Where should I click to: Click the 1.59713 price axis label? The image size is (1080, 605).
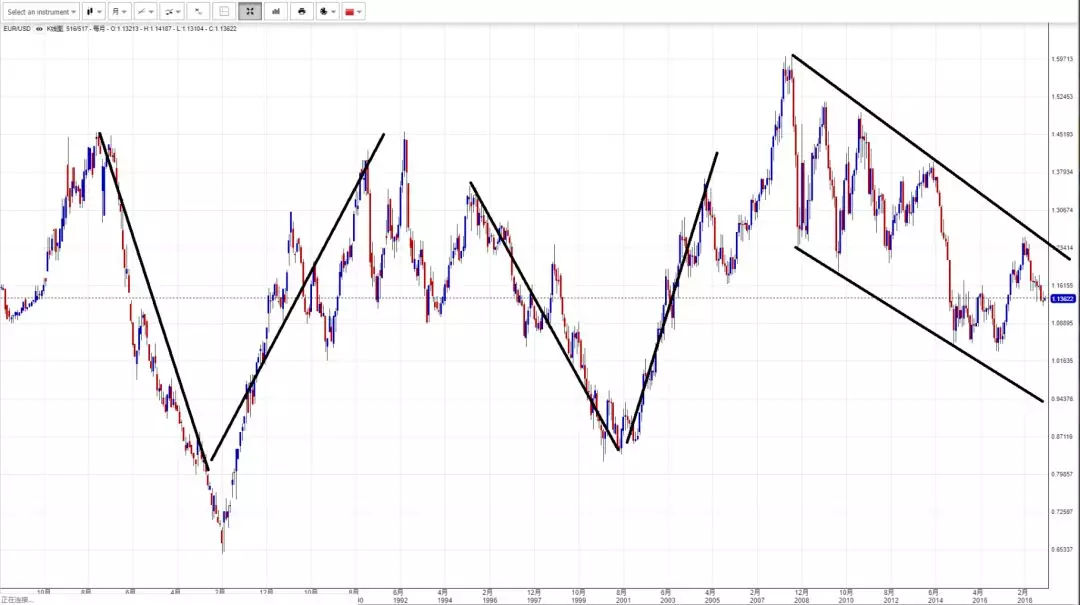tap(1062, 59)
